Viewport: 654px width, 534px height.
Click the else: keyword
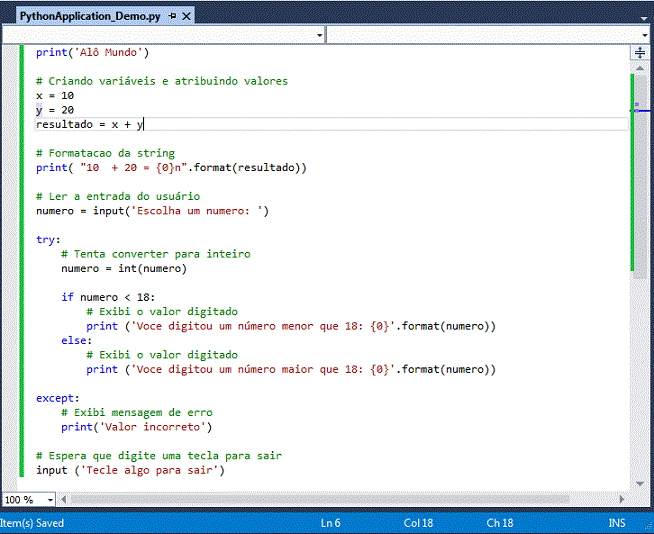(x=76, y=340)
